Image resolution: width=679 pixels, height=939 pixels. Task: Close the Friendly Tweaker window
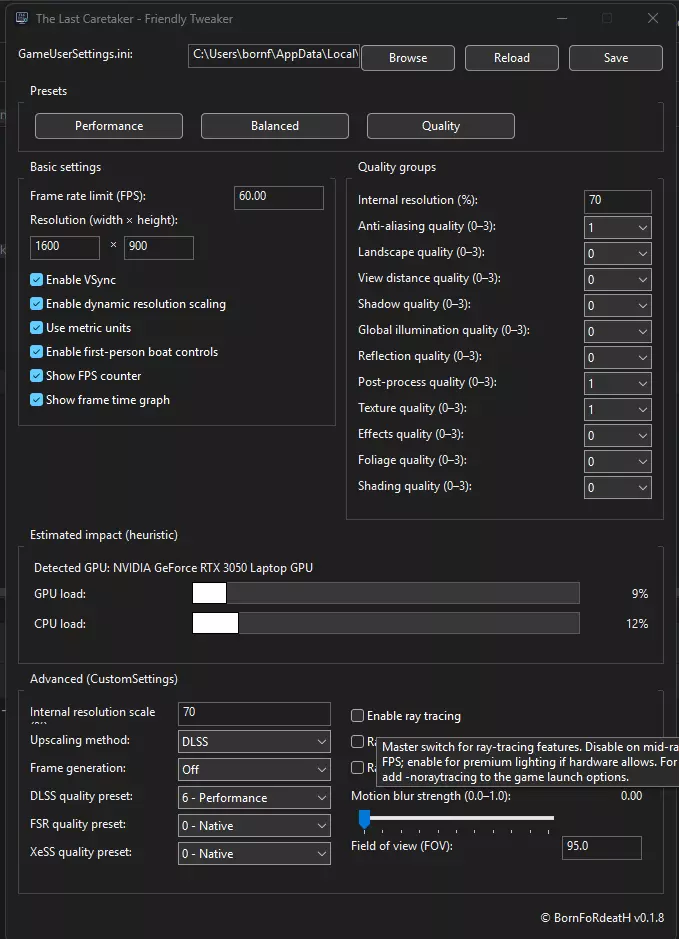pyautogui.click(x=653, y=18)
